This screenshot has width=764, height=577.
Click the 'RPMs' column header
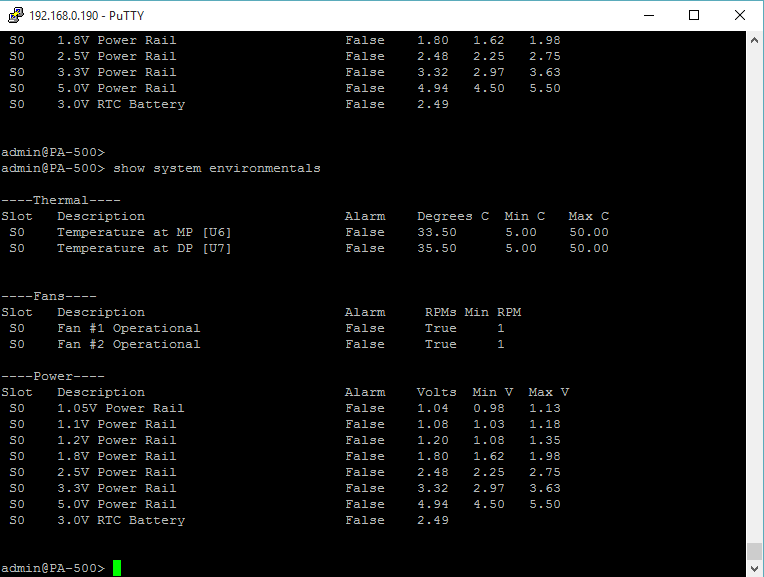click(440, 312)
